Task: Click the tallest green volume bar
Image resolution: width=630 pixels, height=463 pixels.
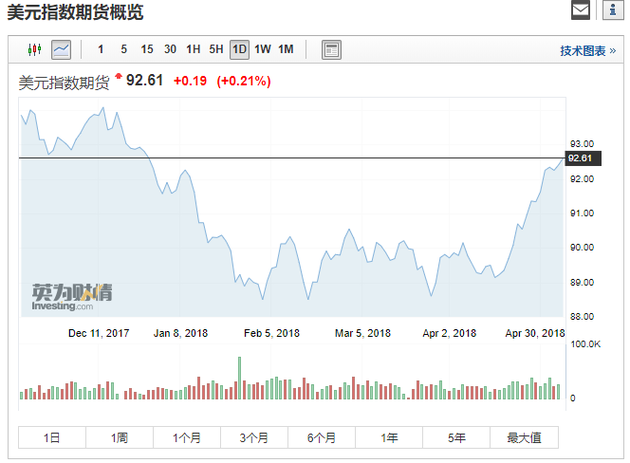Action: tap(240, 379)
